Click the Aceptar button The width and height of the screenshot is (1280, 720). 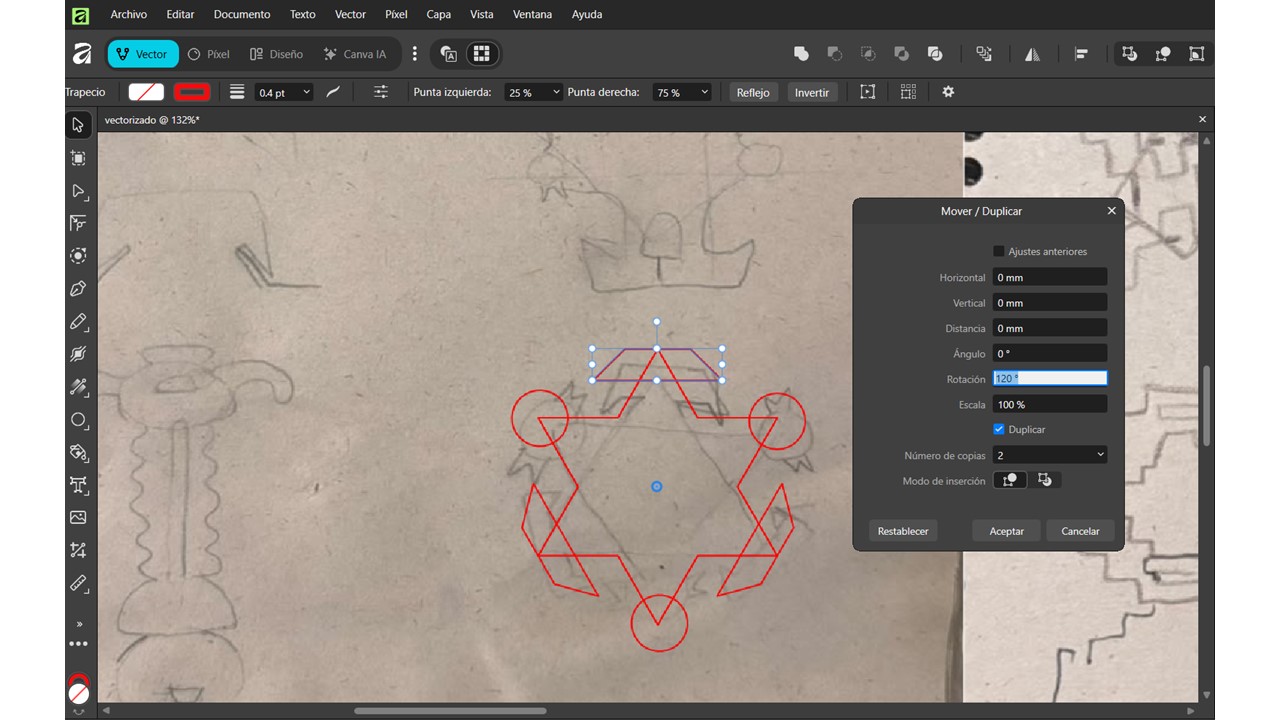point(1006,531)
